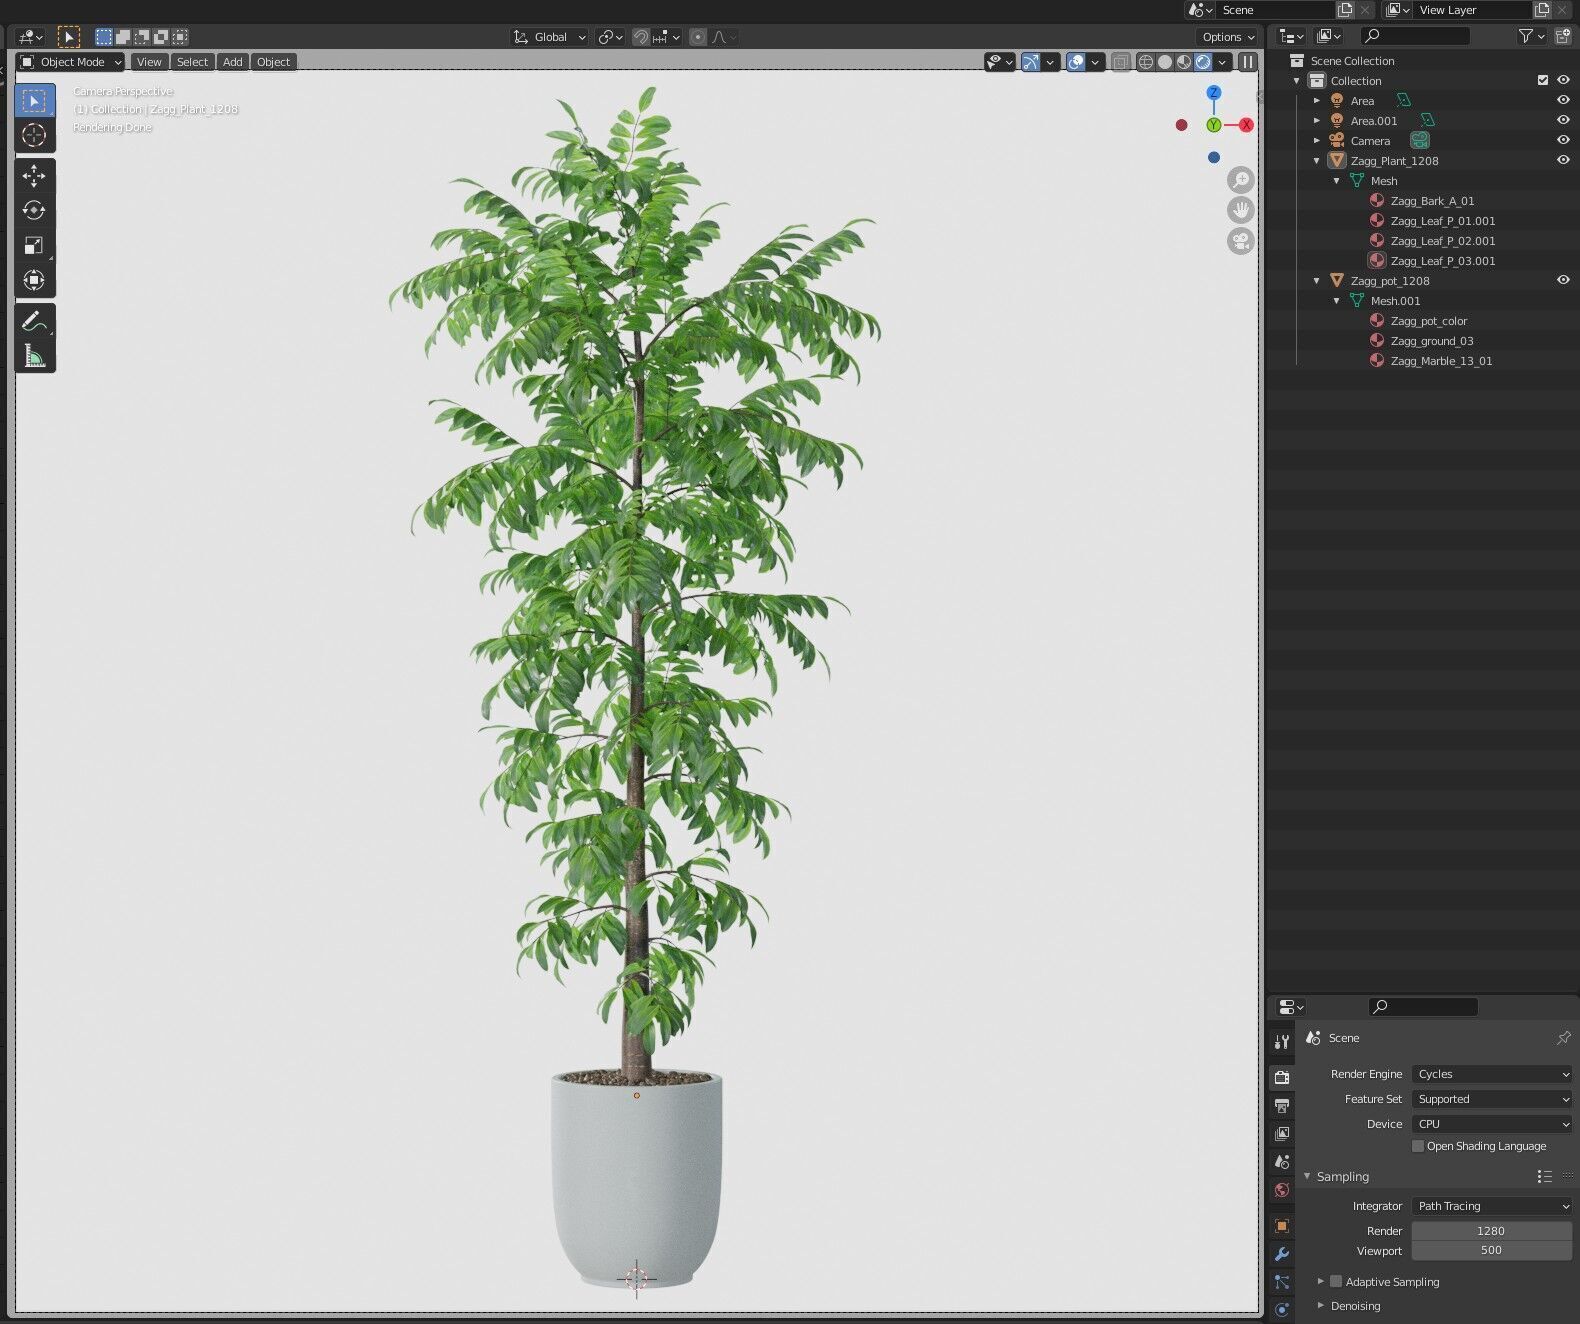1580x1324 pixels.
Task: Click the viewport zoom magnifier gizmo
Action: point(1241,180)
